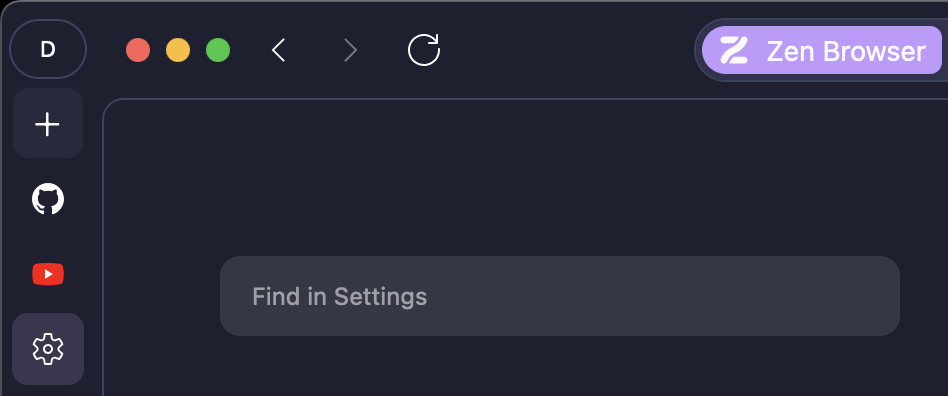Click the Zen Browser label text
948x396 pixels.
[846, 51]
